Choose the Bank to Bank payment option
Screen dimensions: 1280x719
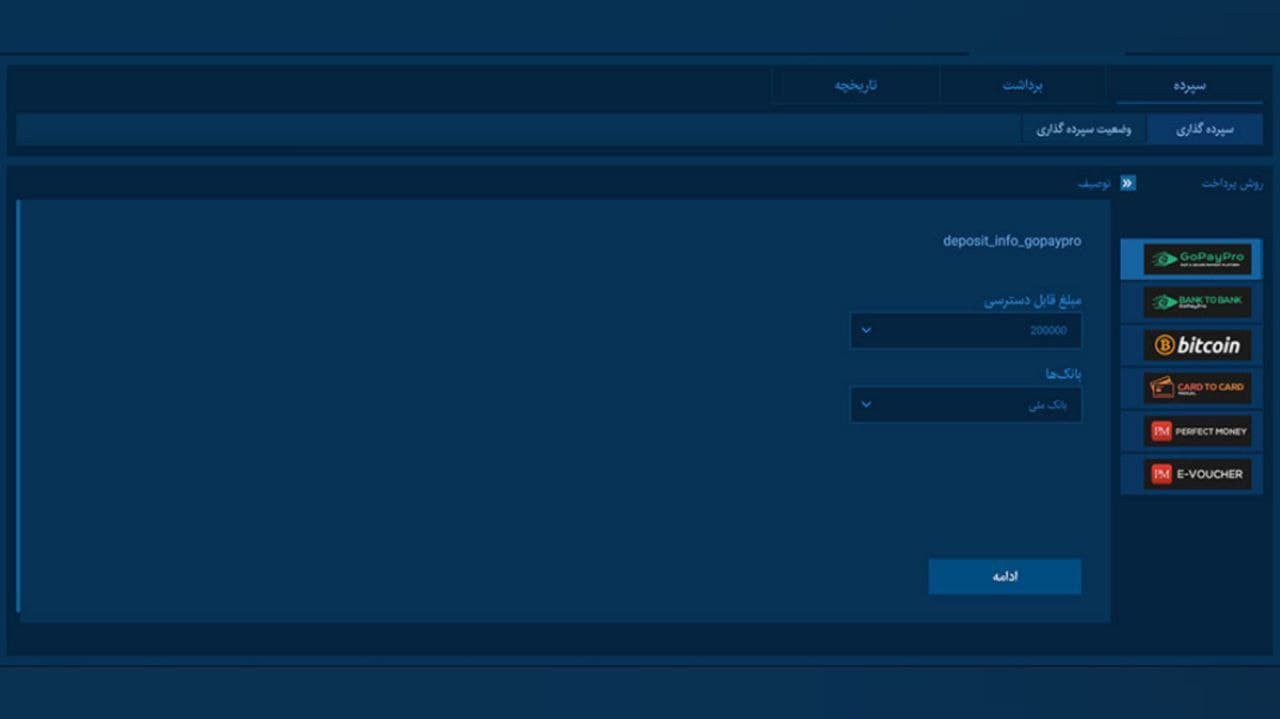(x=1196, y=302)
